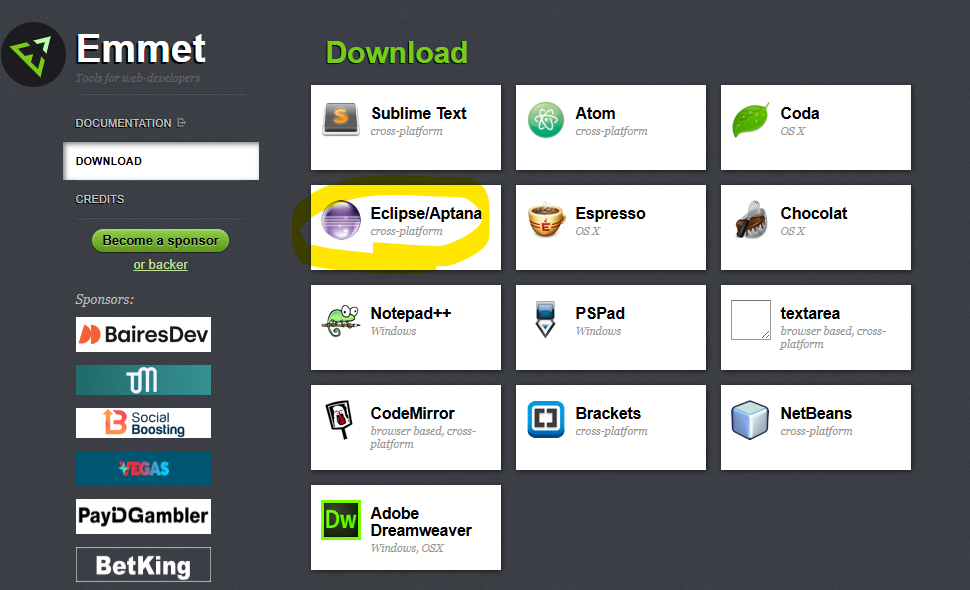Click the Dreamweaver Dw icon

click(341, 519)
